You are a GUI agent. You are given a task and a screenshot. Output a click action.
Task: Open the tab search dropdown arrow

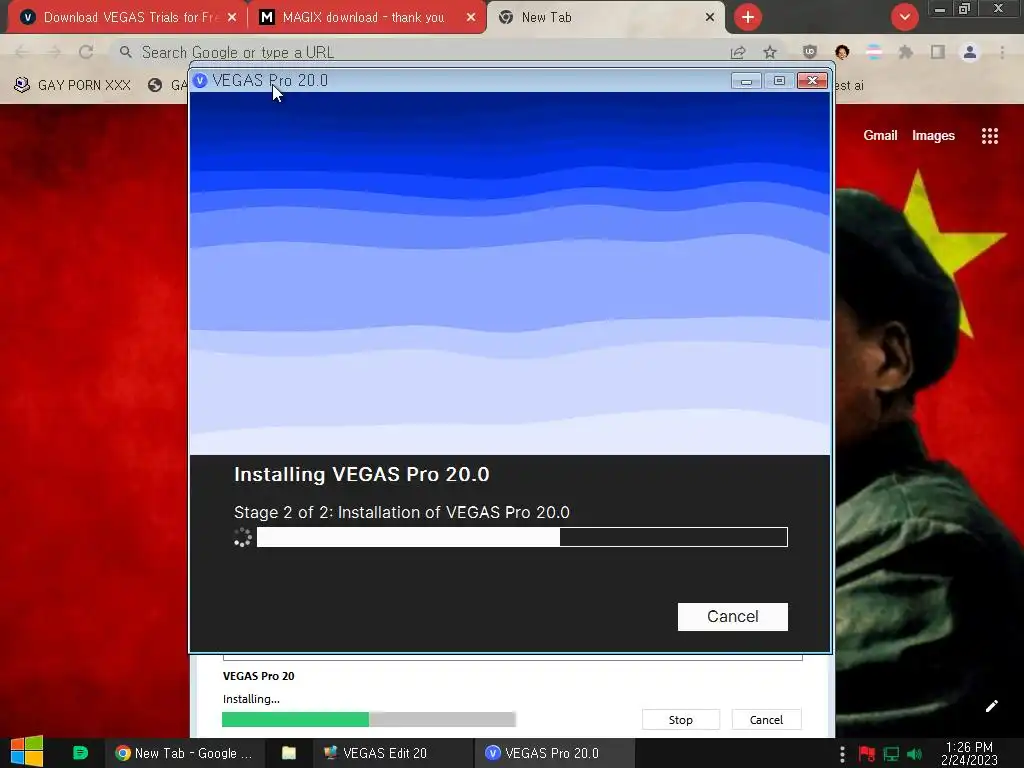904,17
